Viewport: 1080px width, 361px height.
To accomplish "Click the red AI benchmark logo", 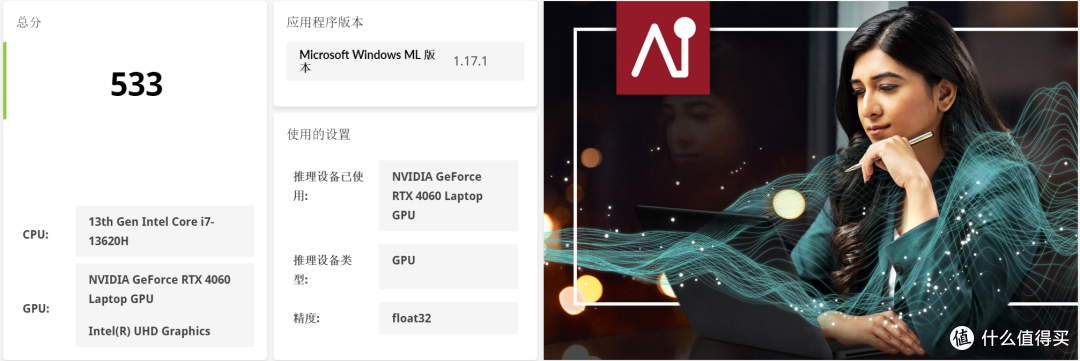I will [x=663, y=48].
